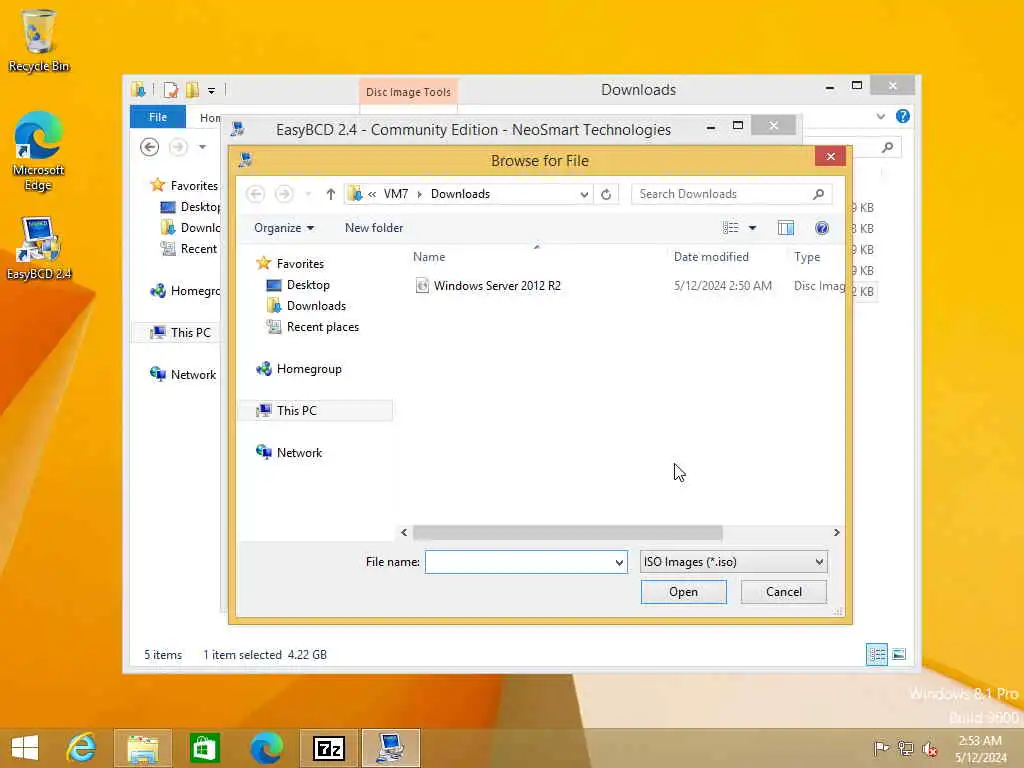Open 7-Zip from taskbar
Image resolution: width=1024 pixels, height=768 pixels.
328,748
